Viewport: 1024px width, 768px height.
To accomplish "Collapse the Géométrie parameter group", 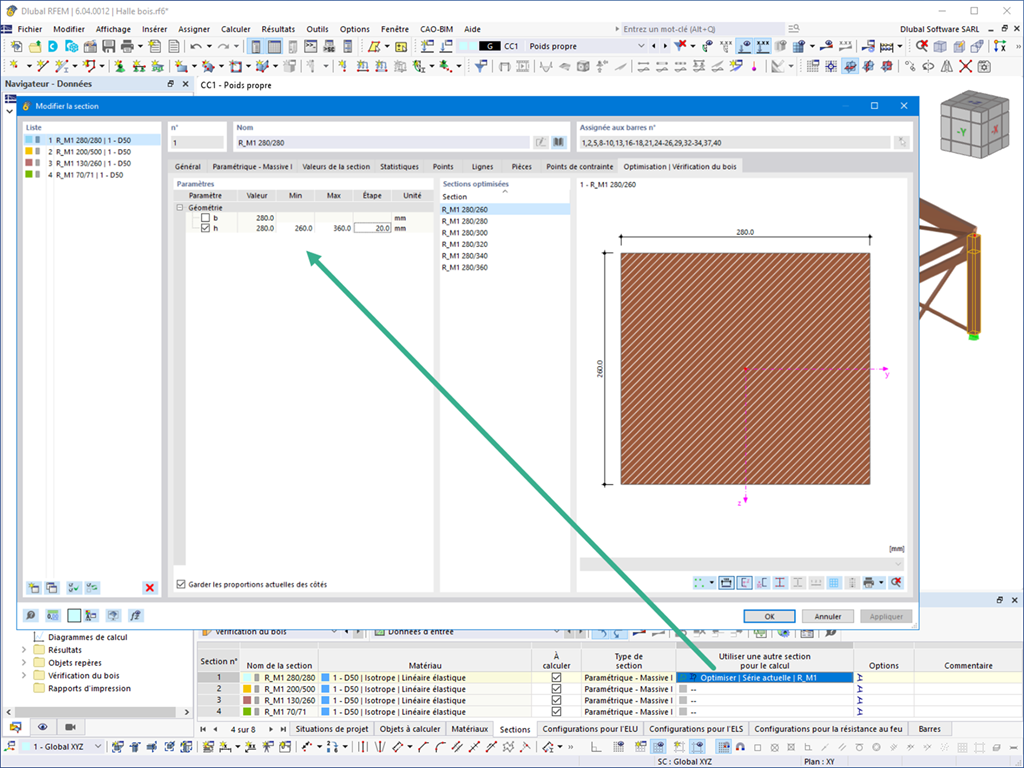I will (x=180, y=208).
